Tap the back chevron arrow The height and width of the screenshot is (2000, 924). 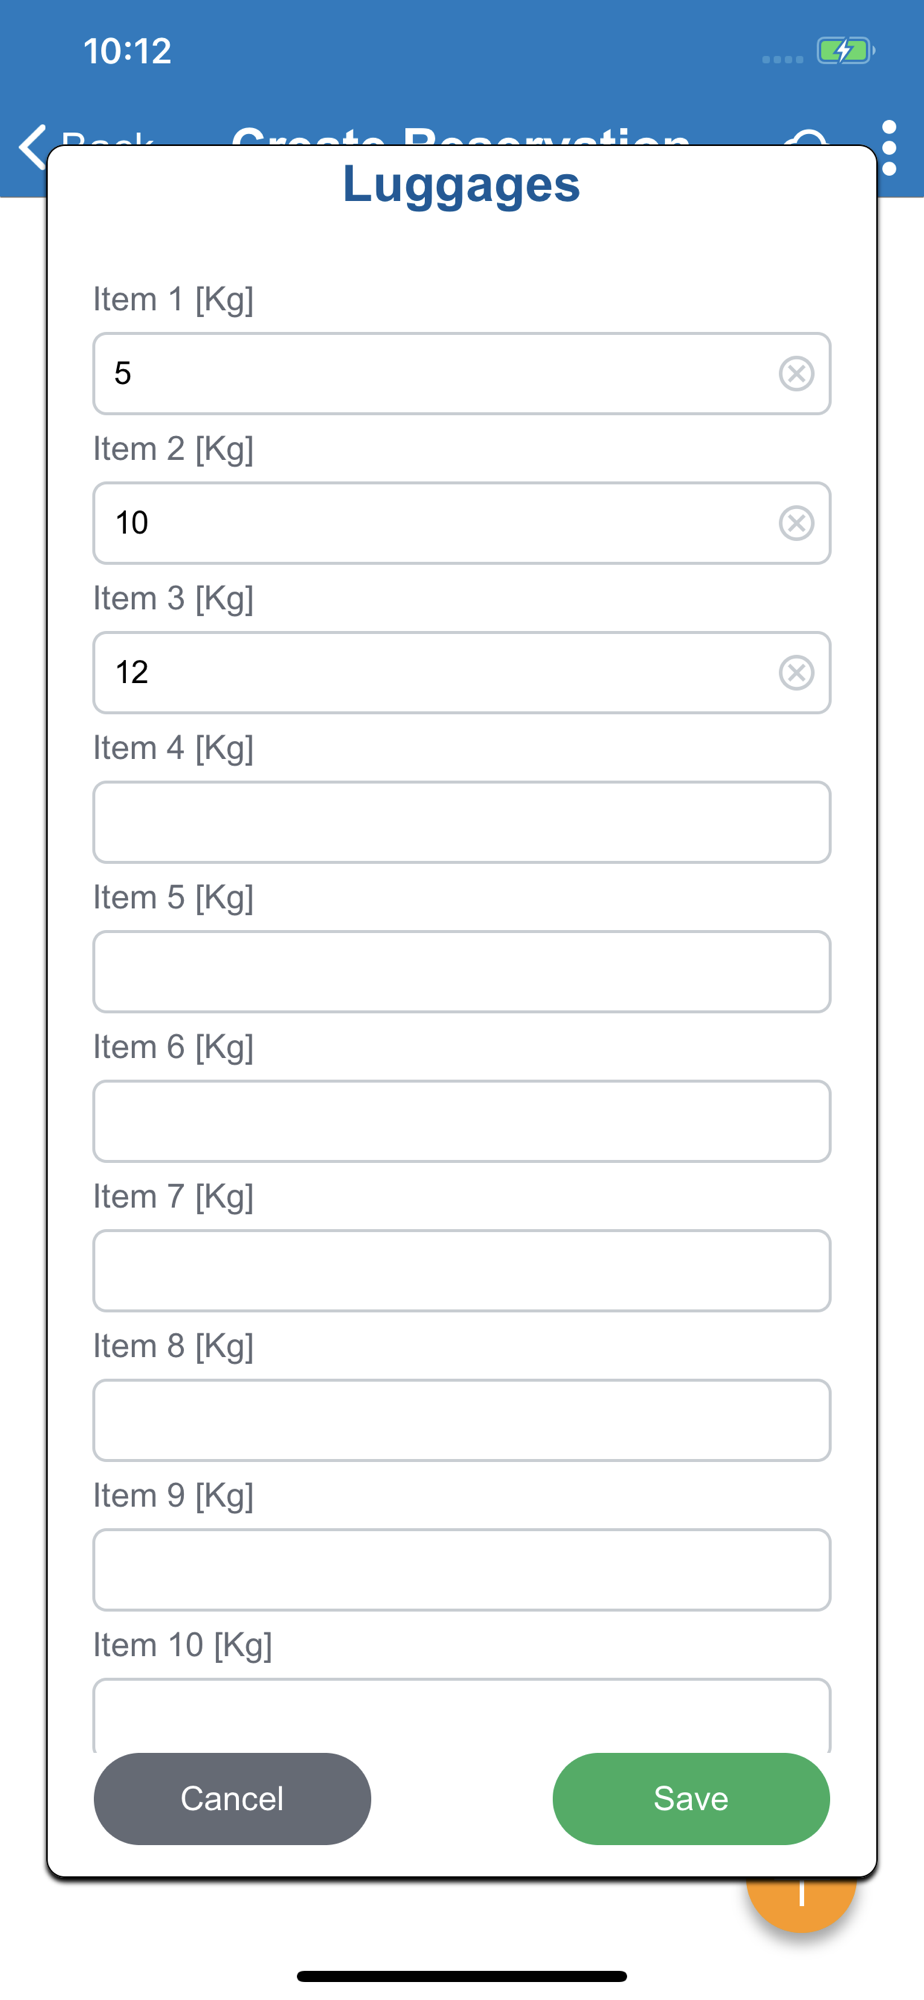click(32, 148)
